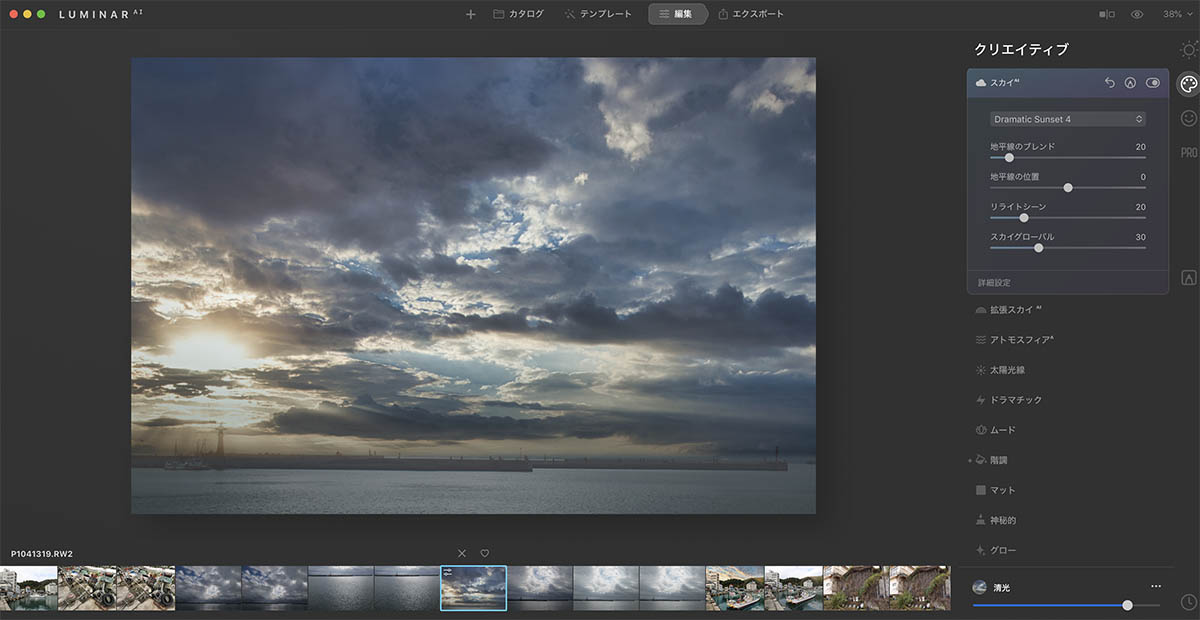The height and width of the screenshot is (620, 1200).
Task: Click the スカイグローバル value 30
Action: tap(1140, 236)
